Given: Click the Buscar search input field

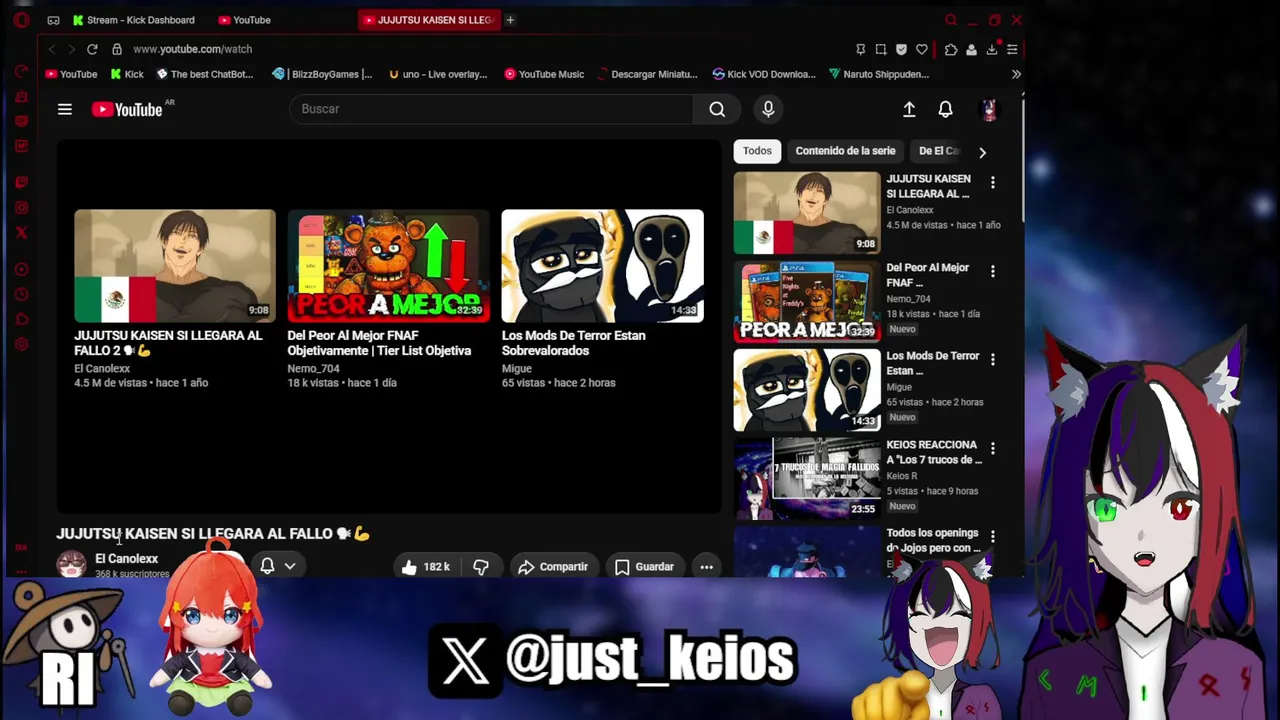Looking at the screenshot, I should click(491, 109).
